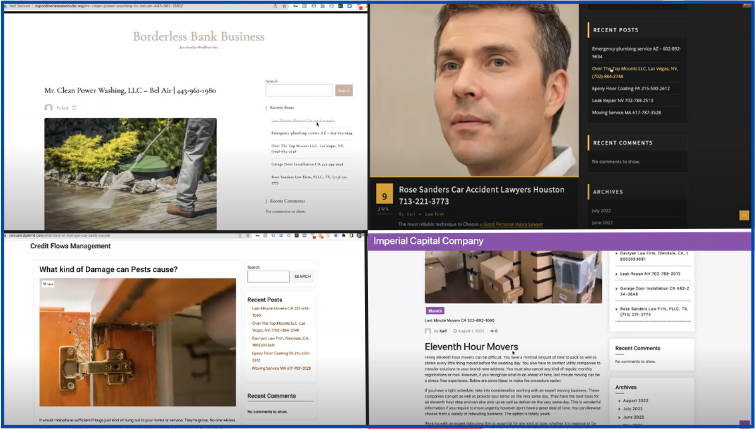Click the Save badge on the cabinet hinge image
This screenshot has width=755, height=429.
point(48,284)
